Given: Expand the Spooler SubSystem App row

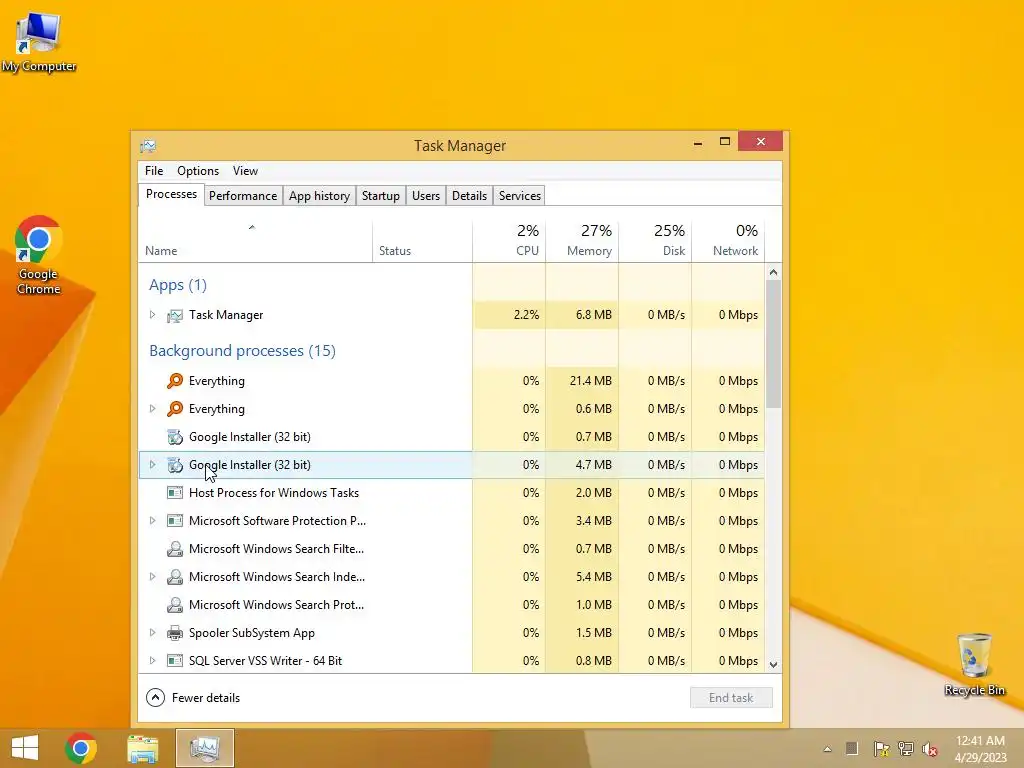Looking at the screenshot, I should (x=152, y=633).
